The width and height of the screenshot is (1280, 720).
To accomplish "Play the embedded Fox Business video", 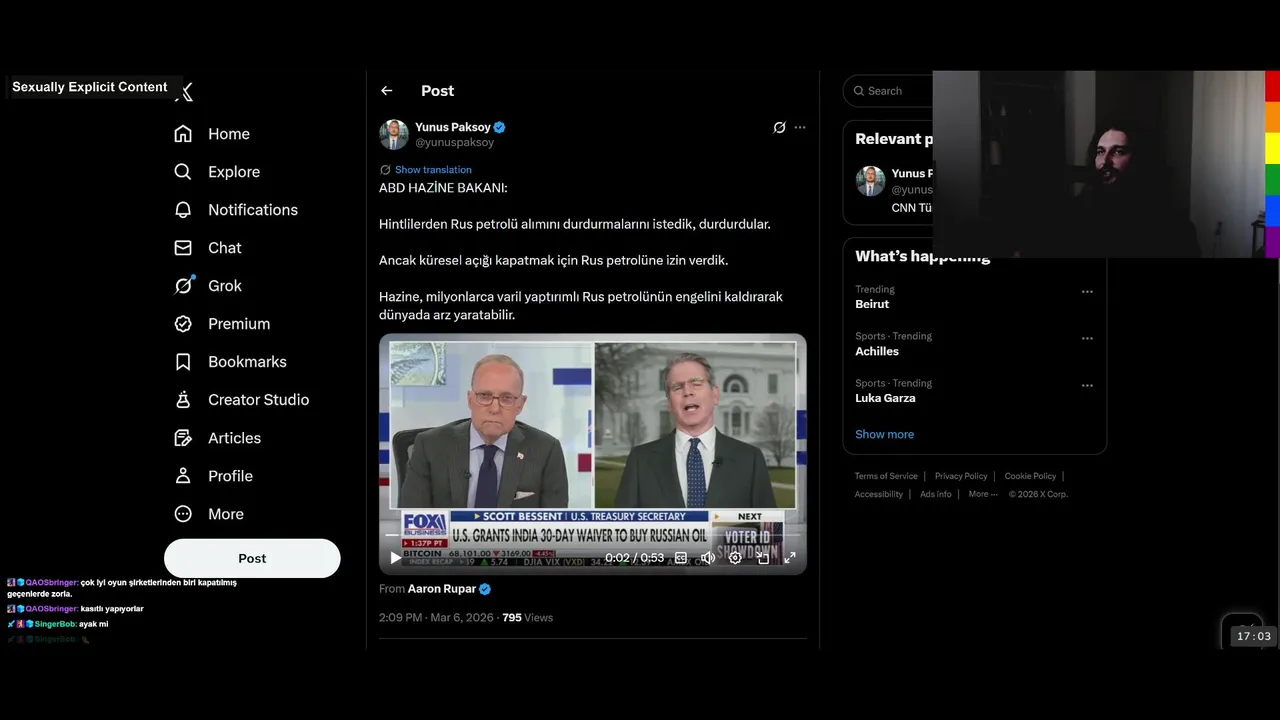I will tap(396, 558).
